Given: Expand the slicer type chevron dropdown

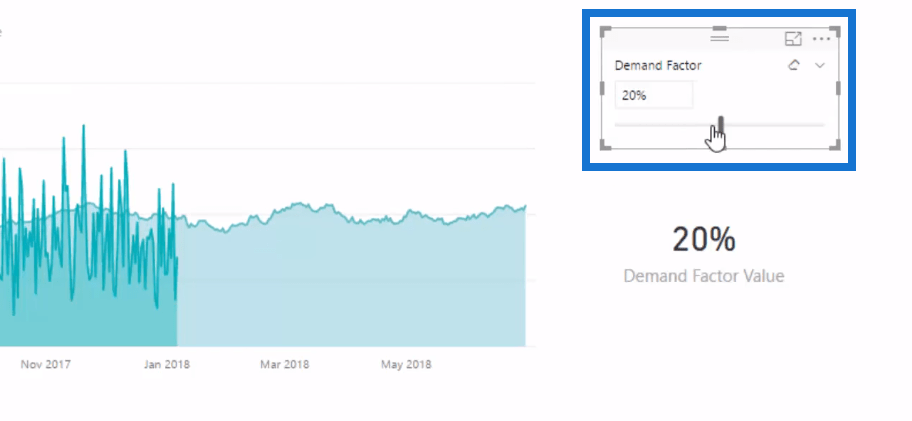Looking at the screenshot, I should pyautogui.click(x=820, y=66).
